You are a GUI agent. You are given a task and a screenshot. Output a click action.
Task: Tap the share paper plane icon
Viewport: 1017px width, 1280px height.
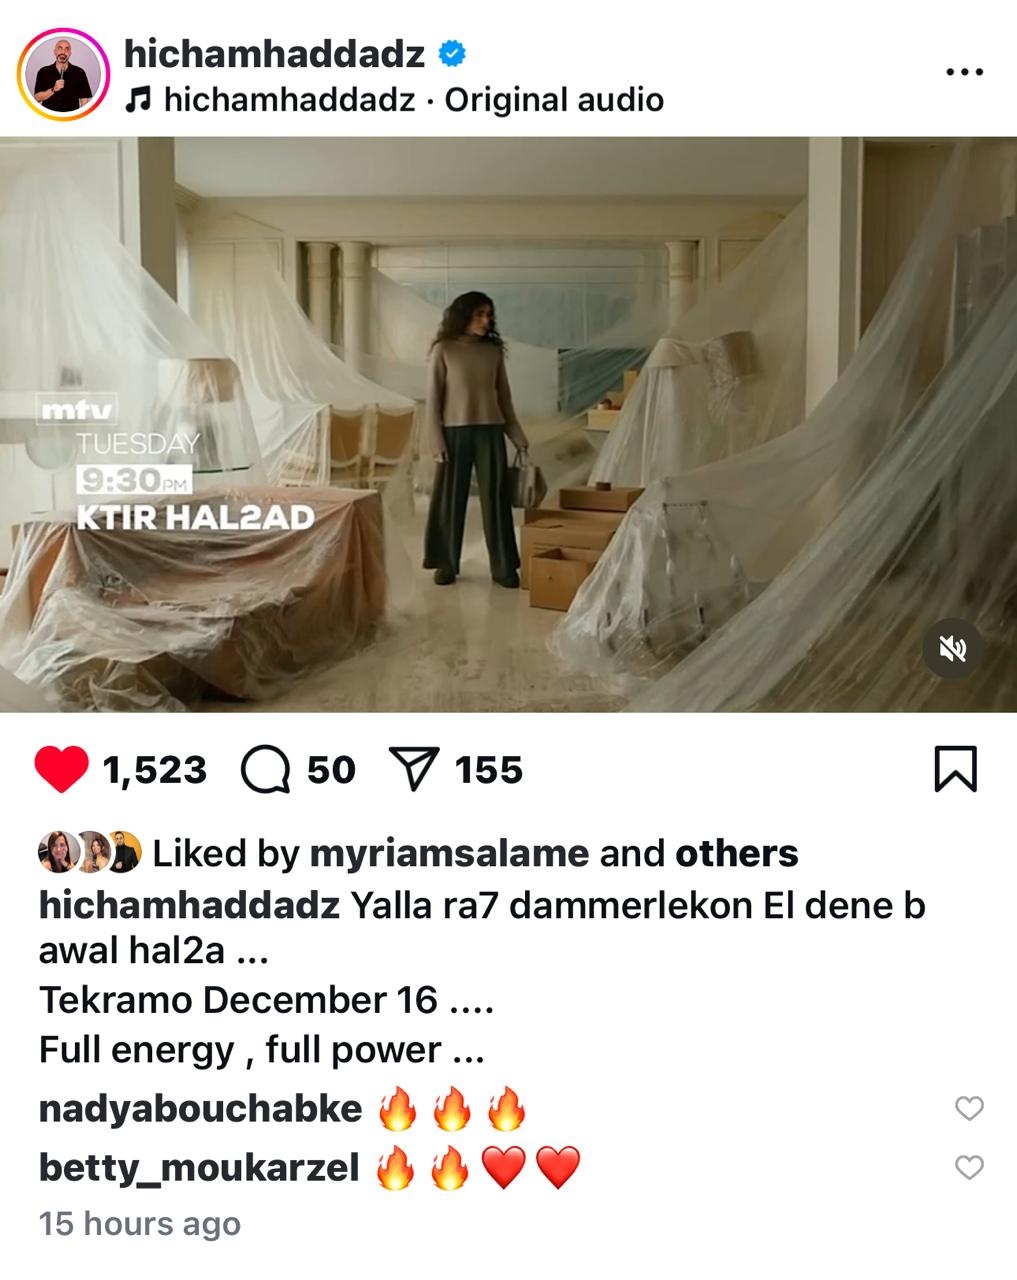[x=414, y=770]
